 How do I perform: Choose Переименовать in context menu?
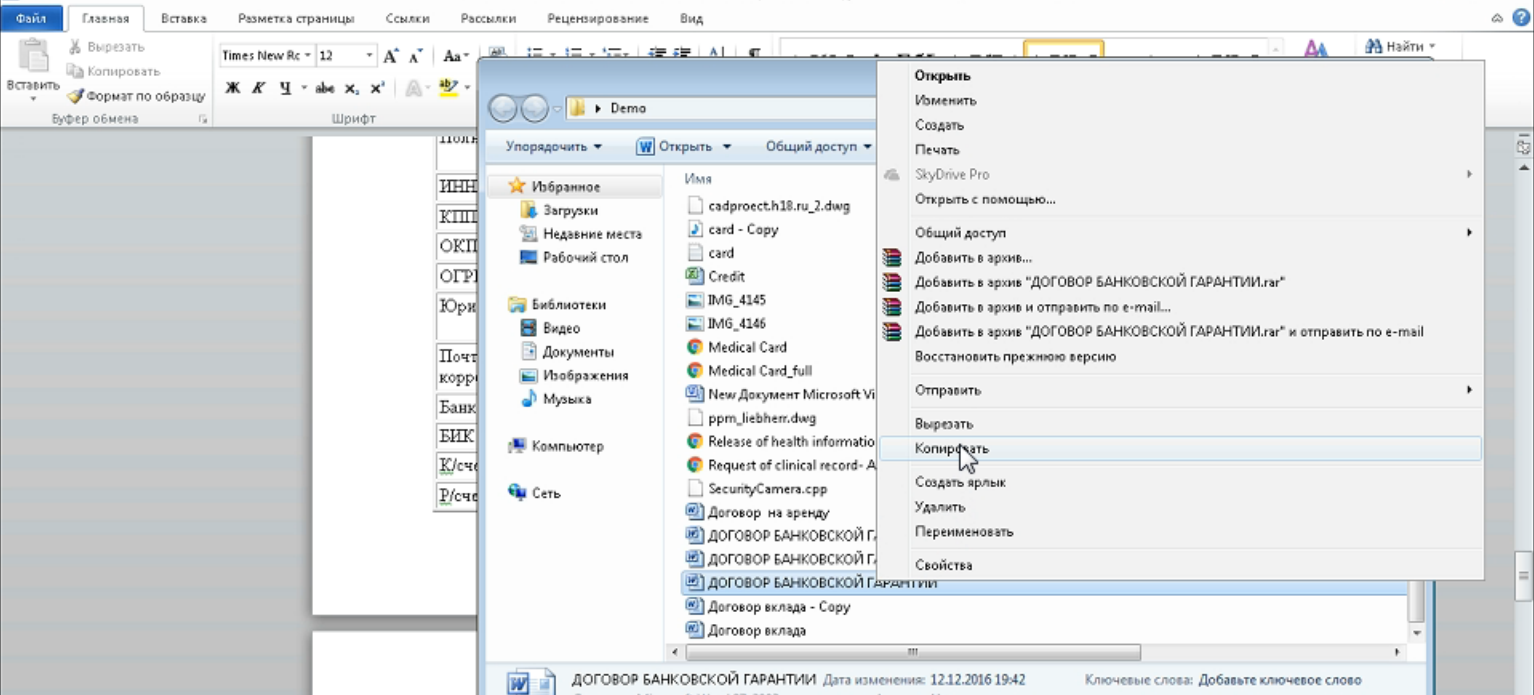1180,531
